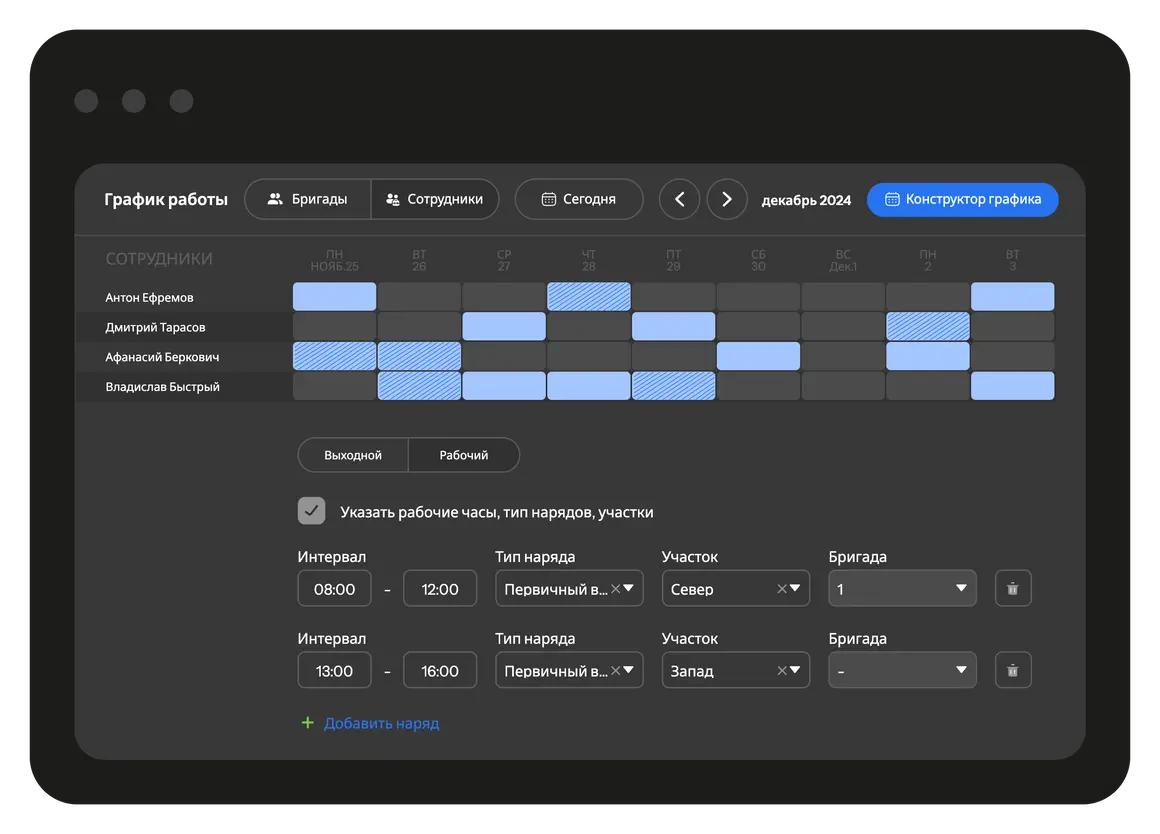The height and width of the screenshot is (834, 1160).
Task: Click green plus icon to add order
Action: (308, 723)
